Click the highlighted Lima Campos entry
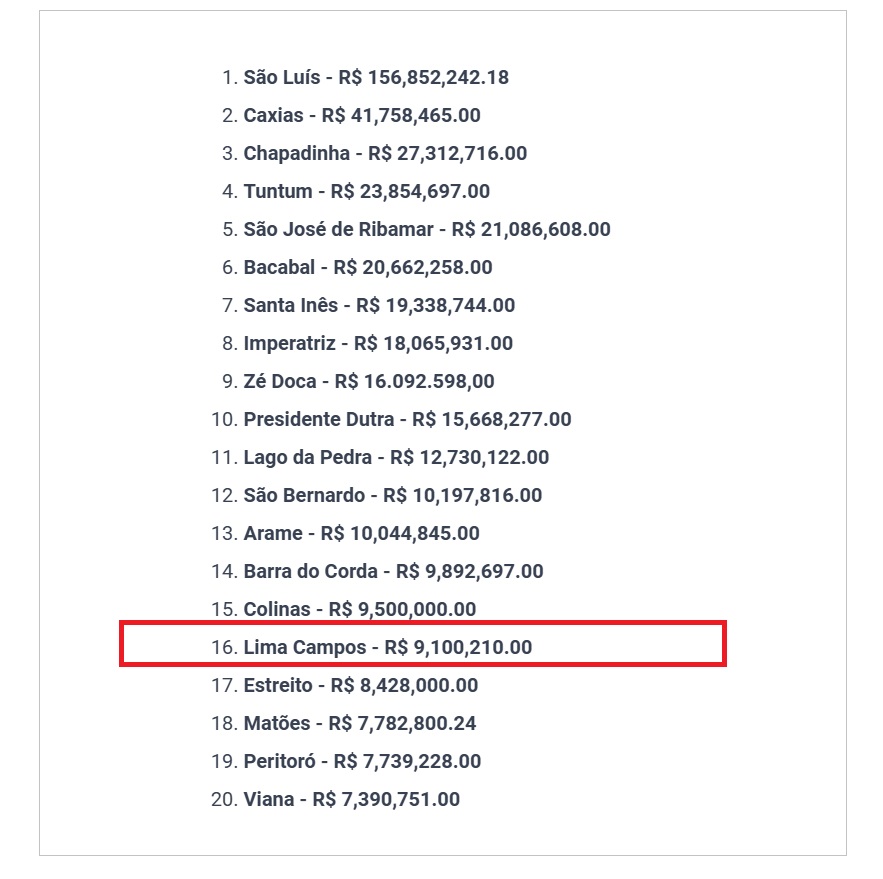 click(x=387, y=648)
